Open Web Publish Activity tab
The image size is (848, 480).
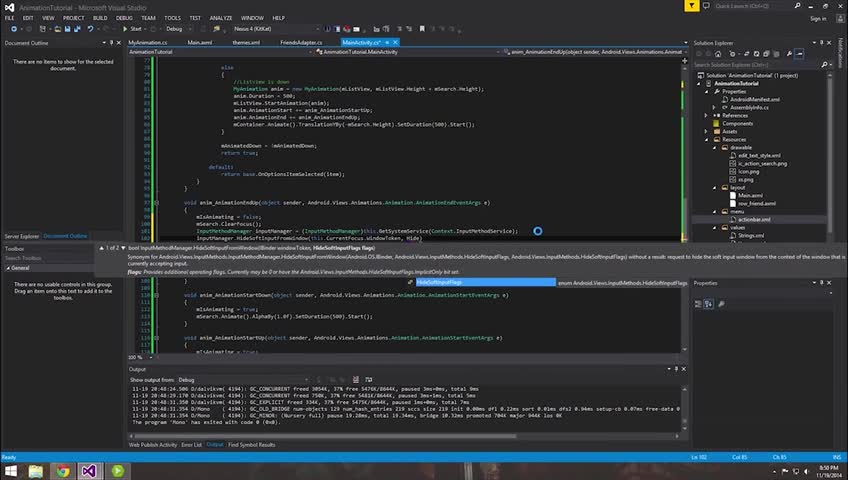pos(153,445)
